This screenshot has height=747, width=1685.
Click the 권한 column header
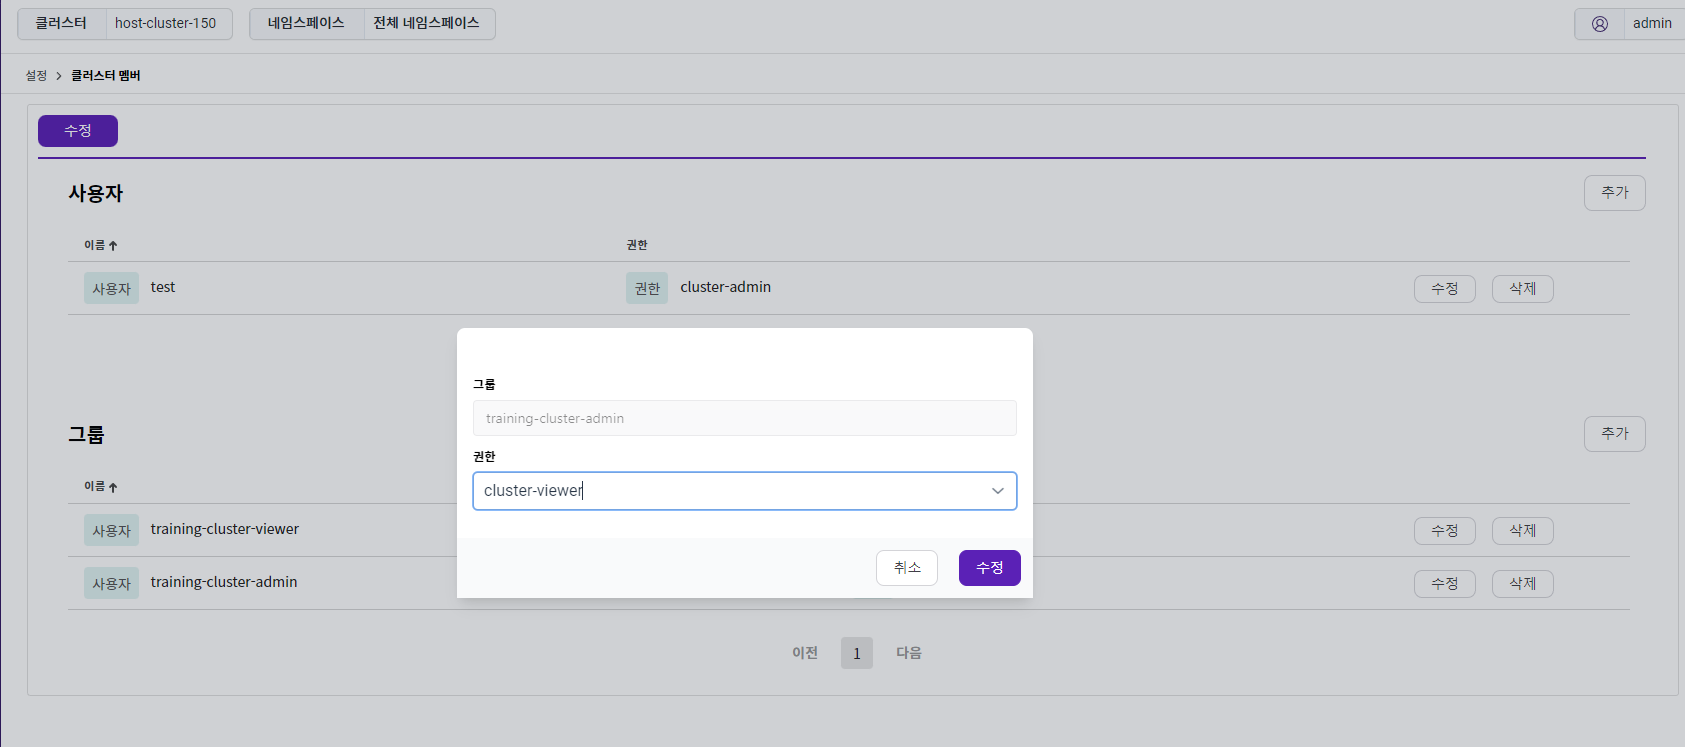637,245
